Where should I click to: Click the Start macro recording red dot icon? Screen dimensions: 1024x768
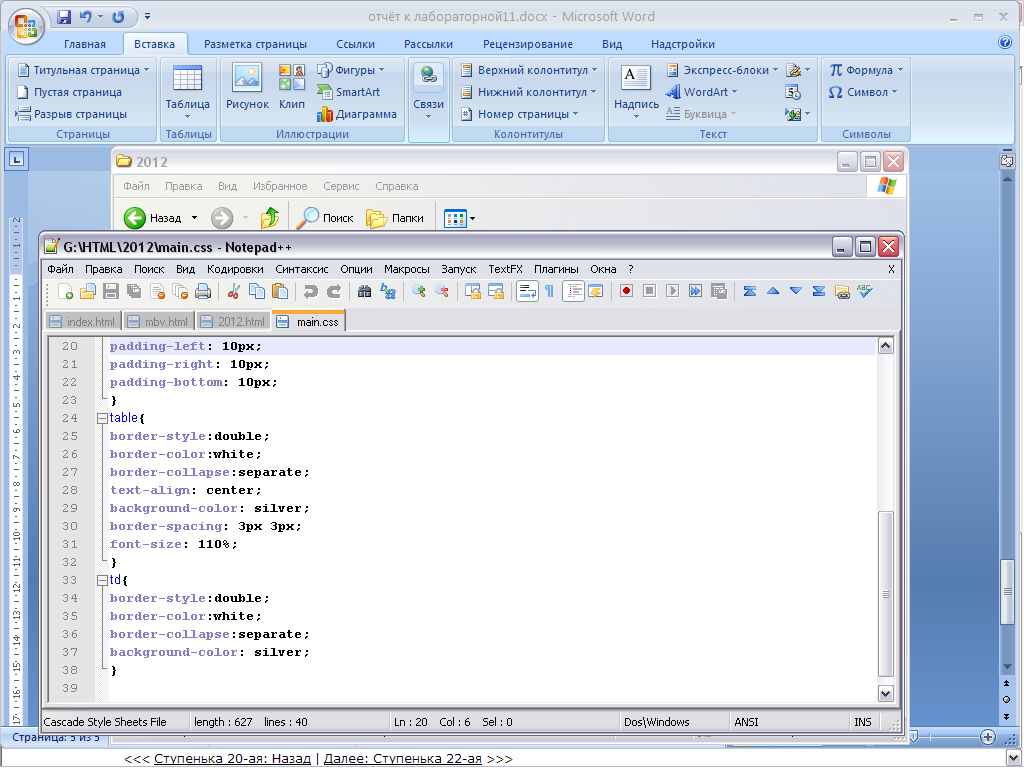626,291
